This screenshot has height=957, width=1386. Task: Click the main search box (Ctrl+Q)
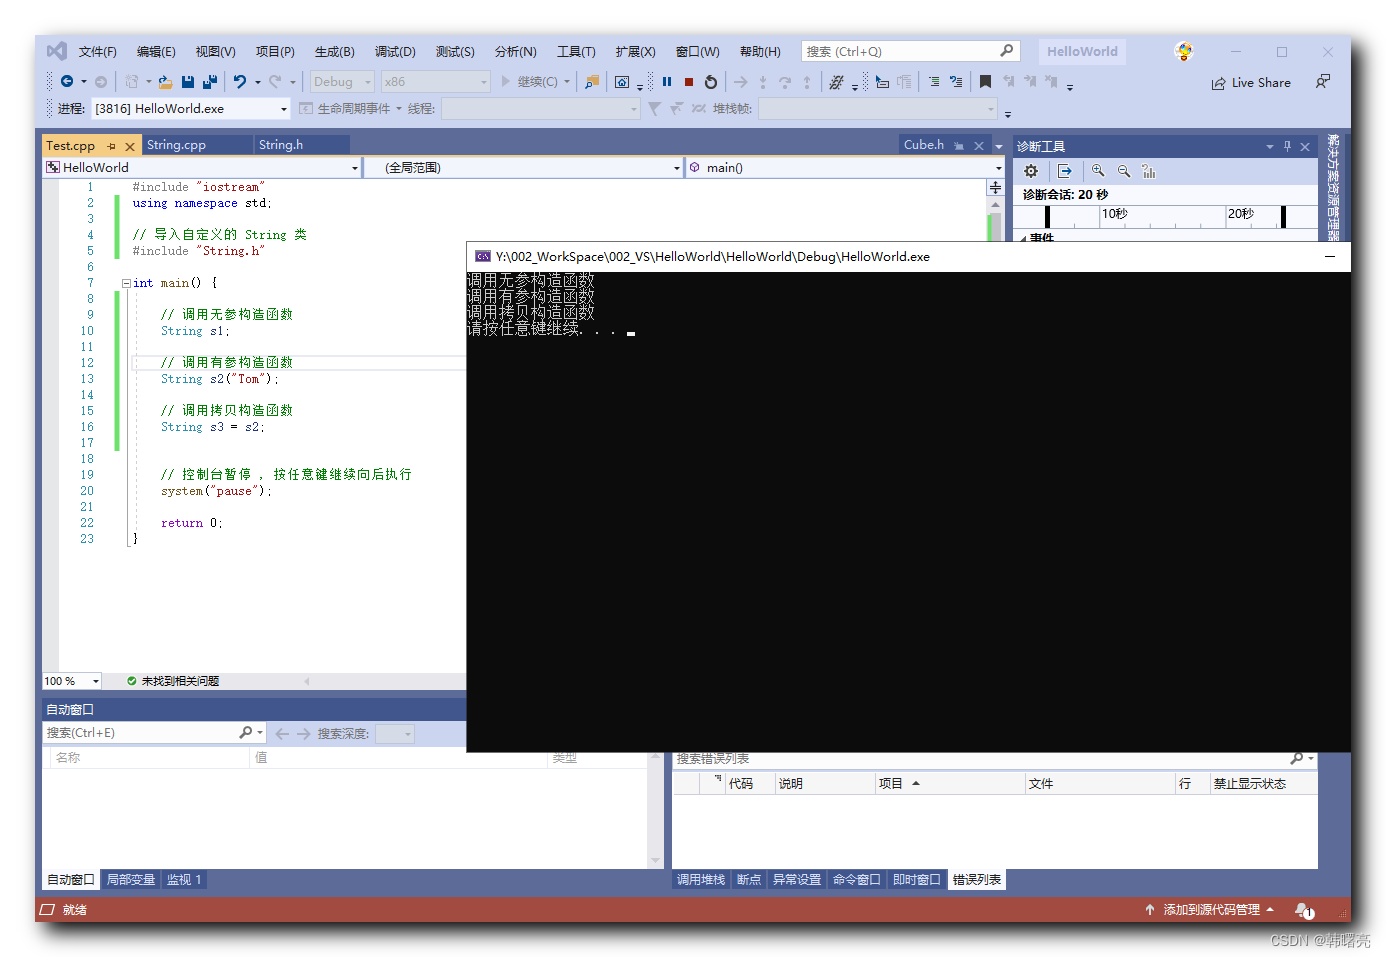click(910, 52)
